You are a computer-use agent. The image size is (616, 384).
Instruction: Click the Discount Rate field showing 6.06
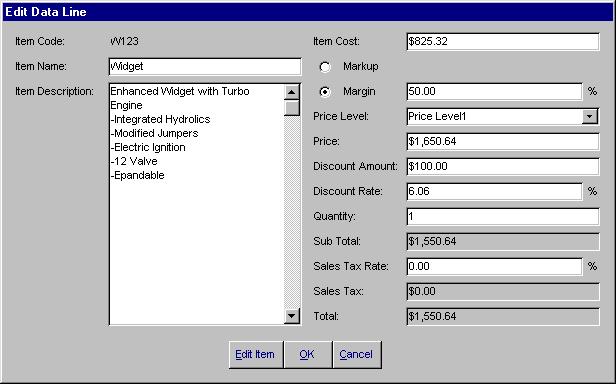494,191
